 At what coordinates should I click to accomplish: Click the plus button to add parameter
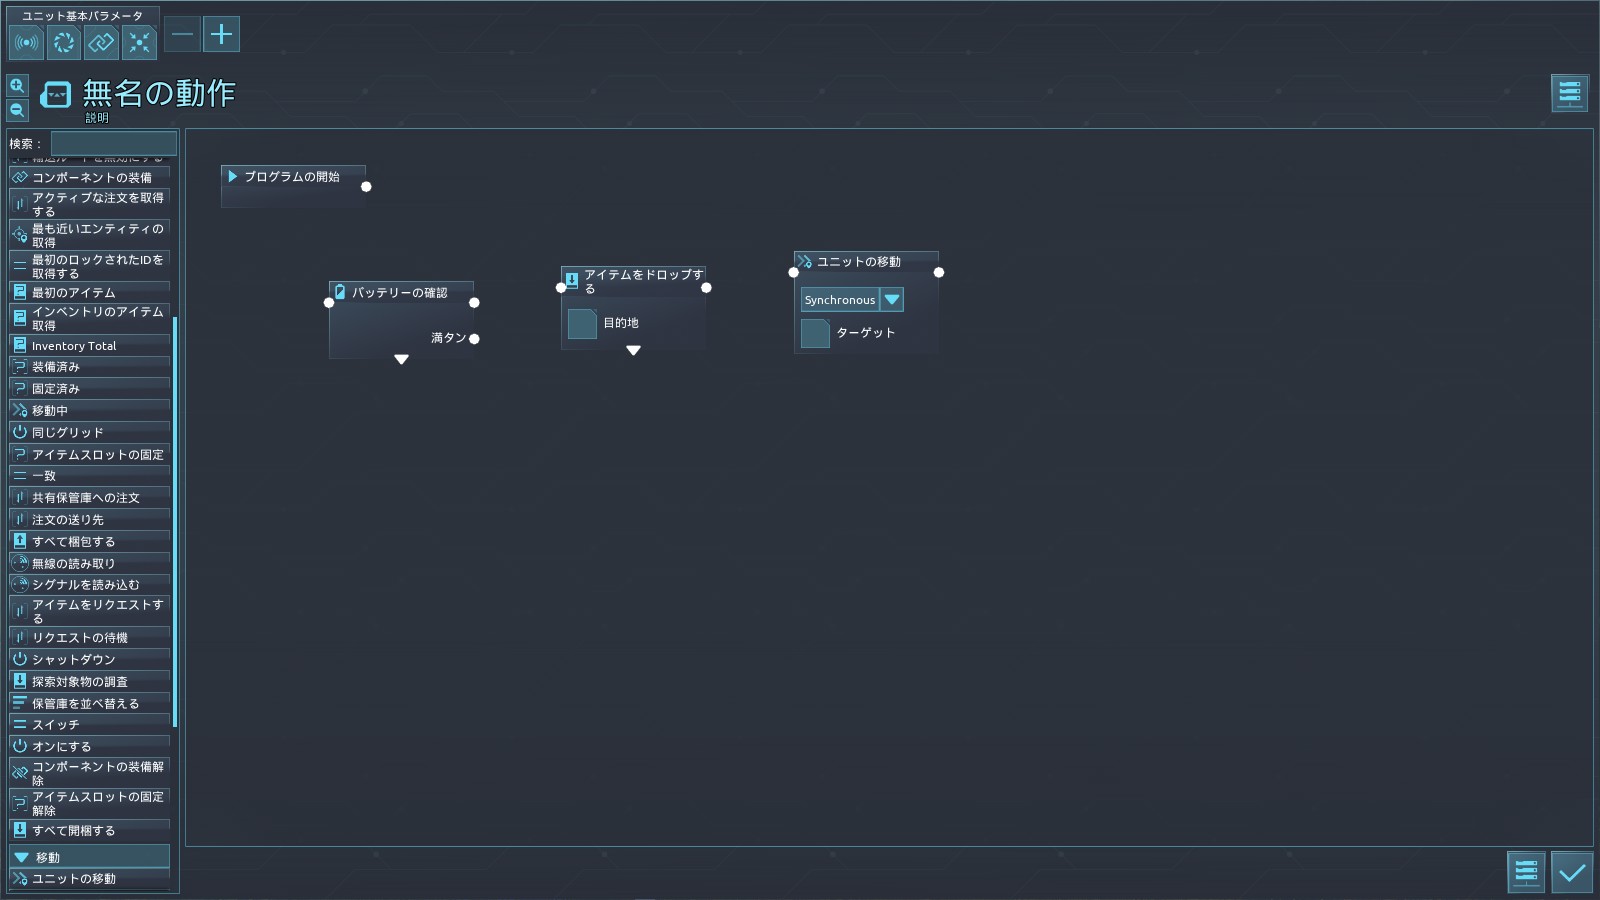click(x=221, y=34)
